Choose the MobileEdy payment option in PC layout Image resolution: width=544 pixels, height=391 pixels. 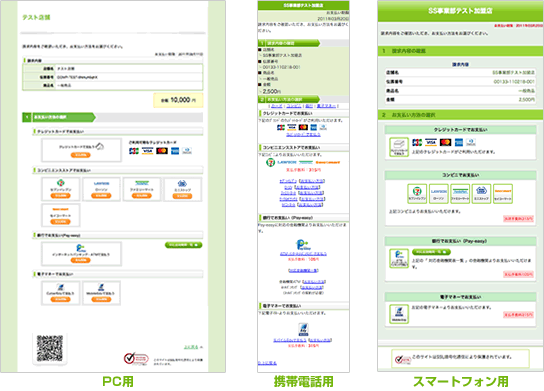coord(101,293)
